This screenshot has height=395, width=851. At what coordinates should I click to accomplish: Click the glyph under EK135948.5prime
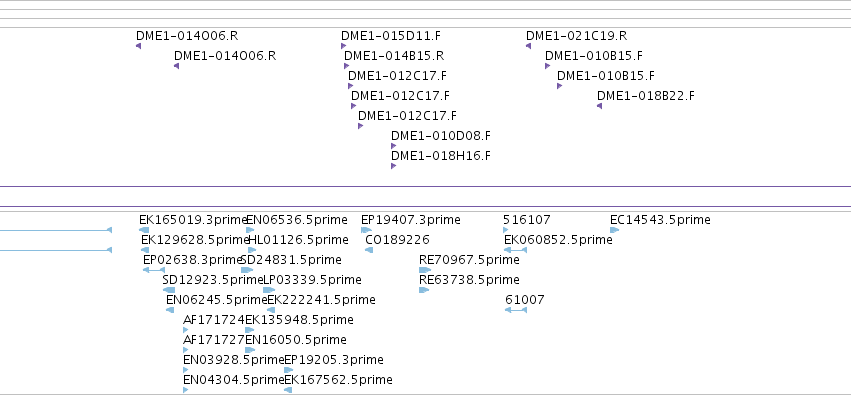250,330
